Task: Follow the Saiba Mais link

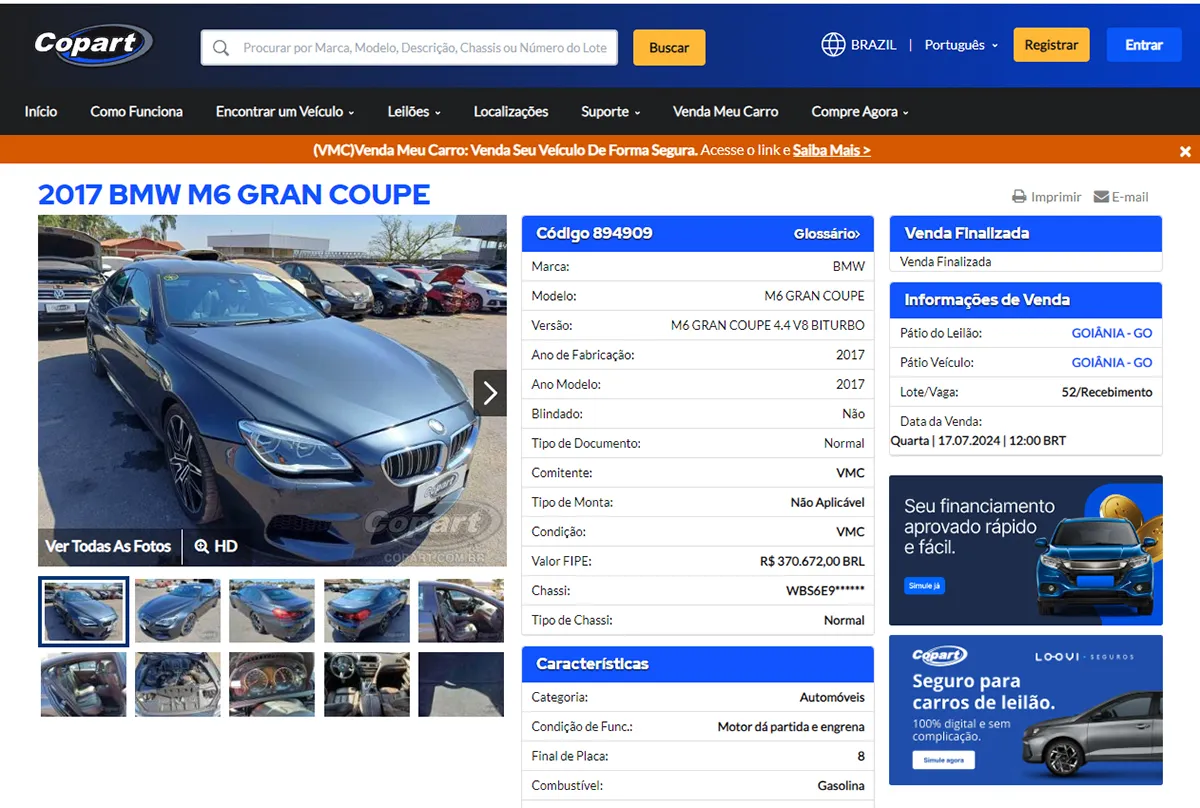Action: point(831,150)
